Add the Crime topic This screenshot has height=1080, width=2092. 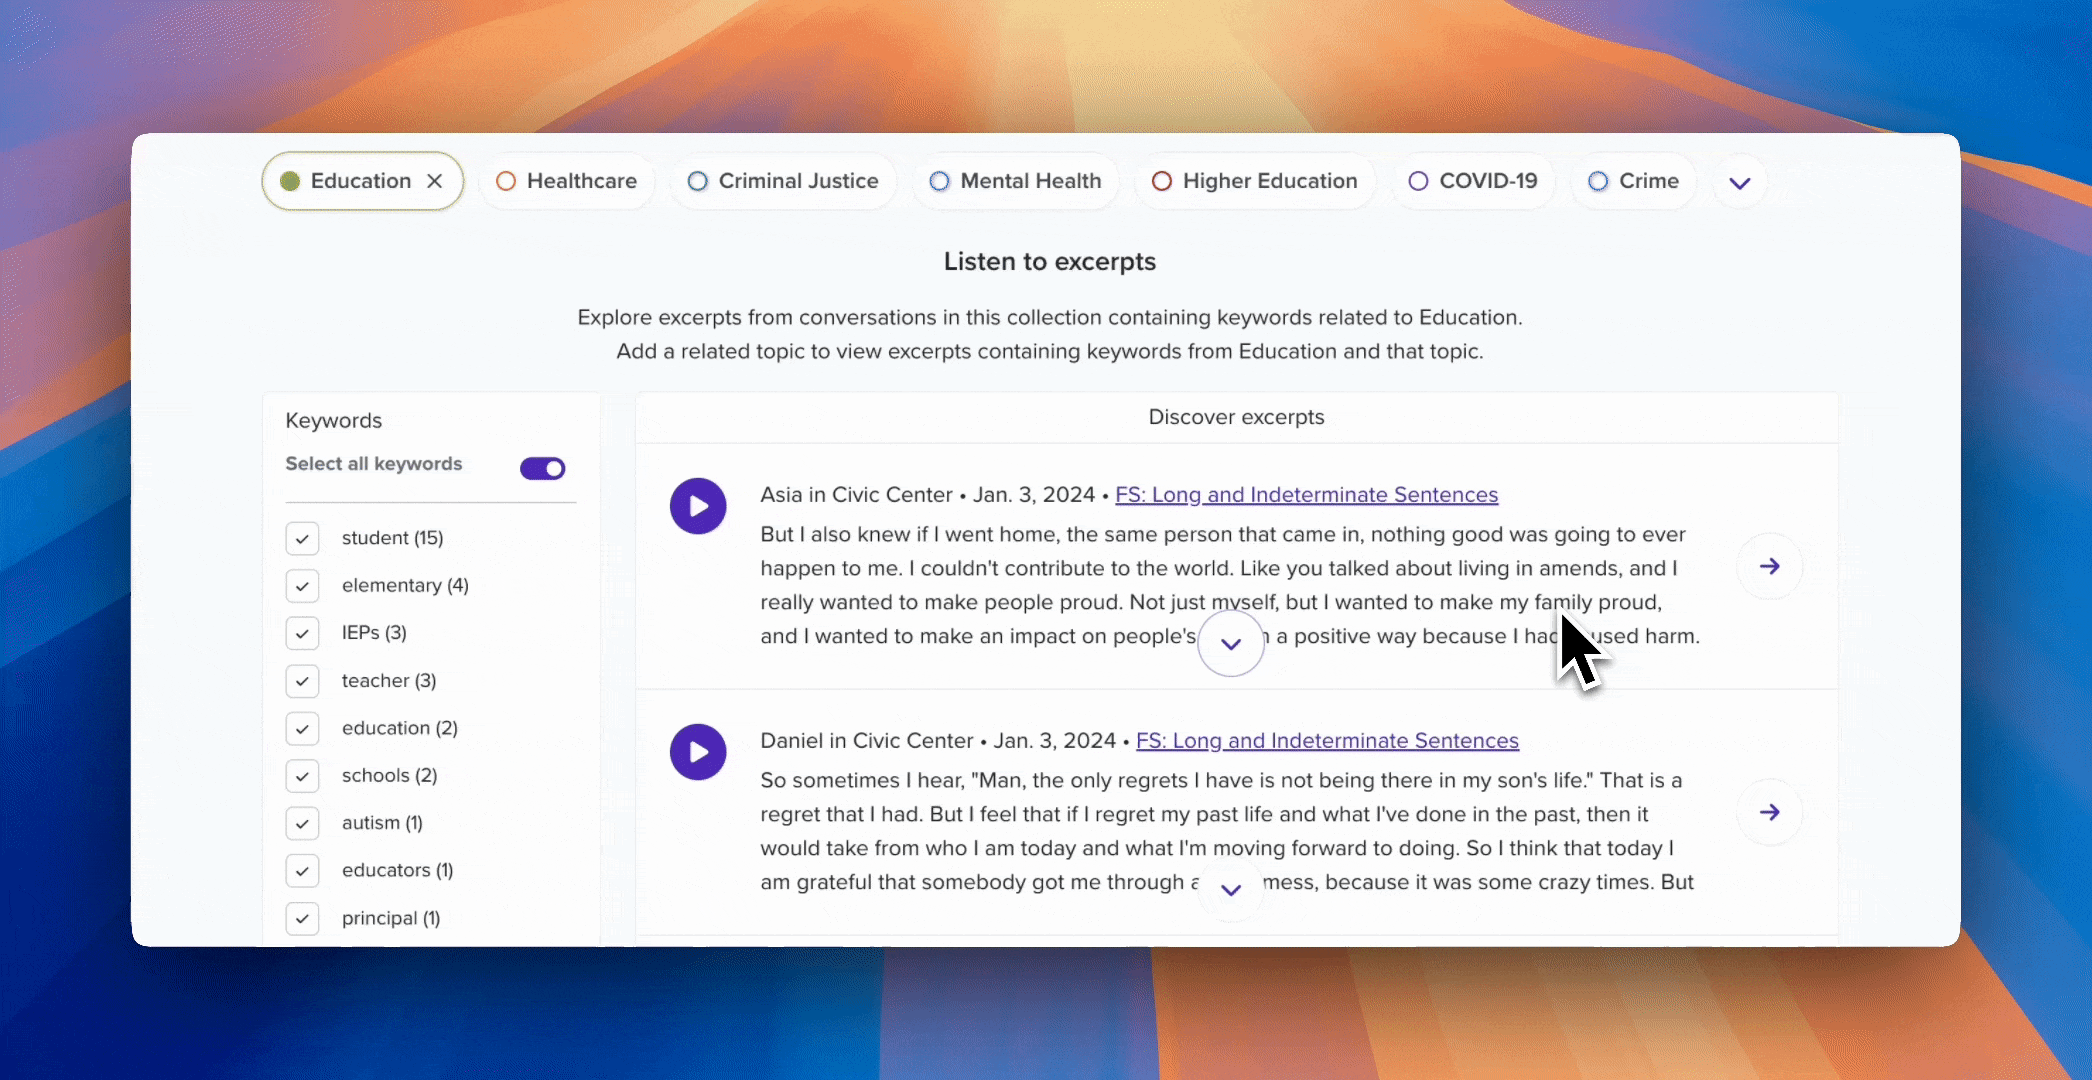click(x=1634, y=181)
